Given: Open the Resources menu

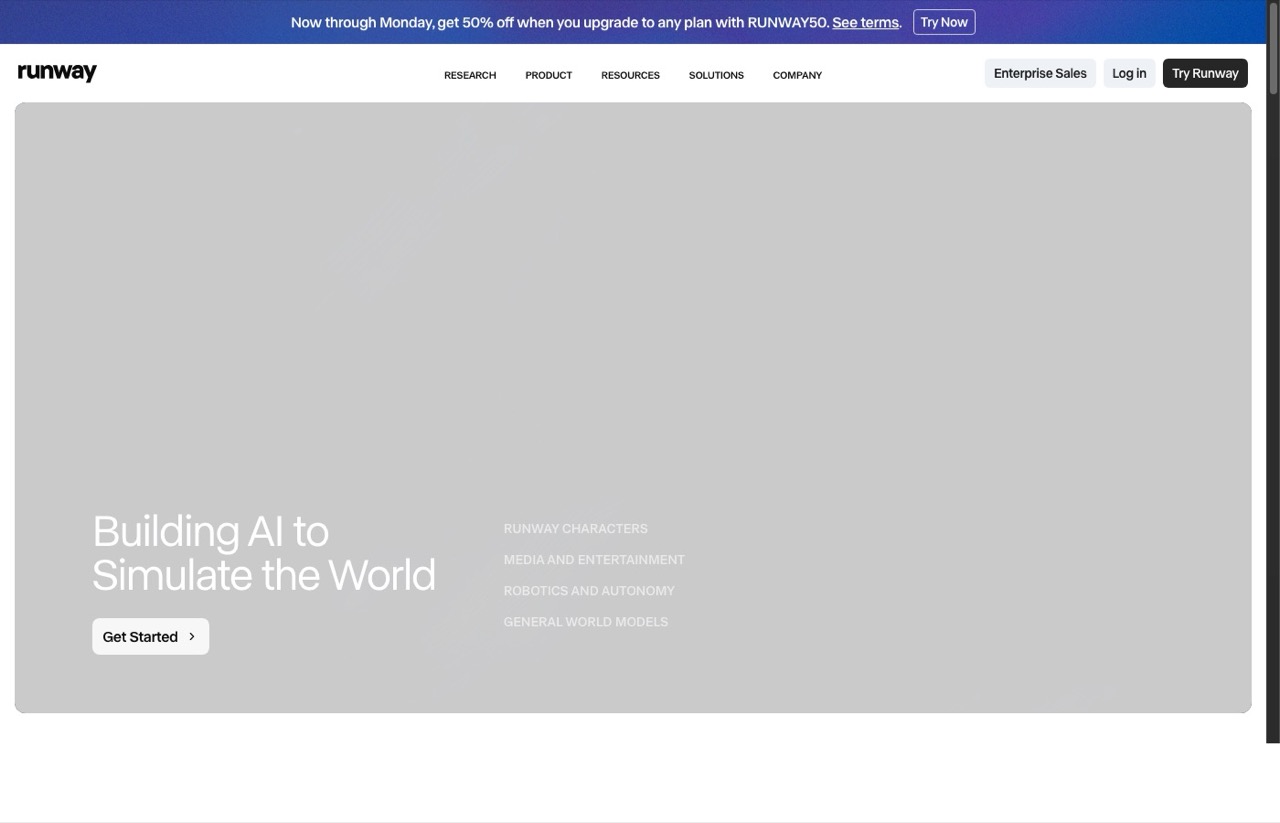Looking at the screenshot, I should [x=630, y=75].
